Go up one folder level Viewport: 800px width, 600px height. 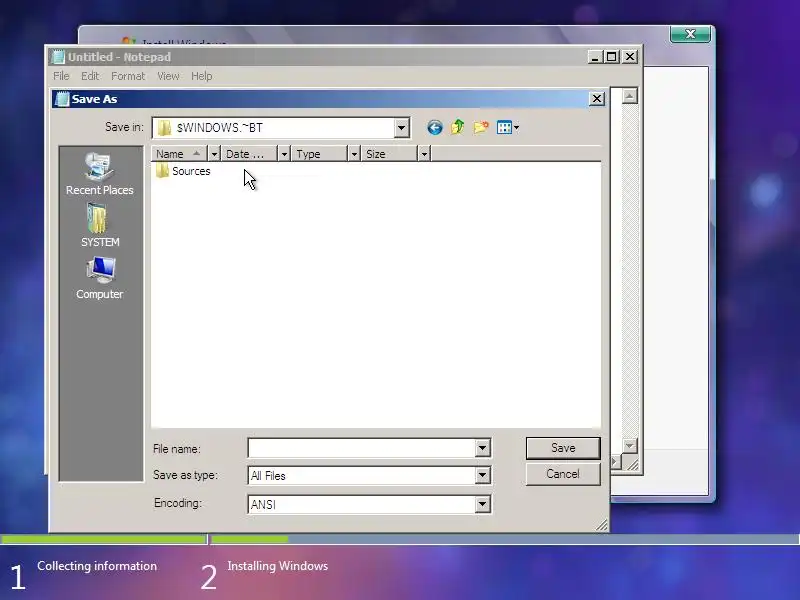click(x=458, y=127)
